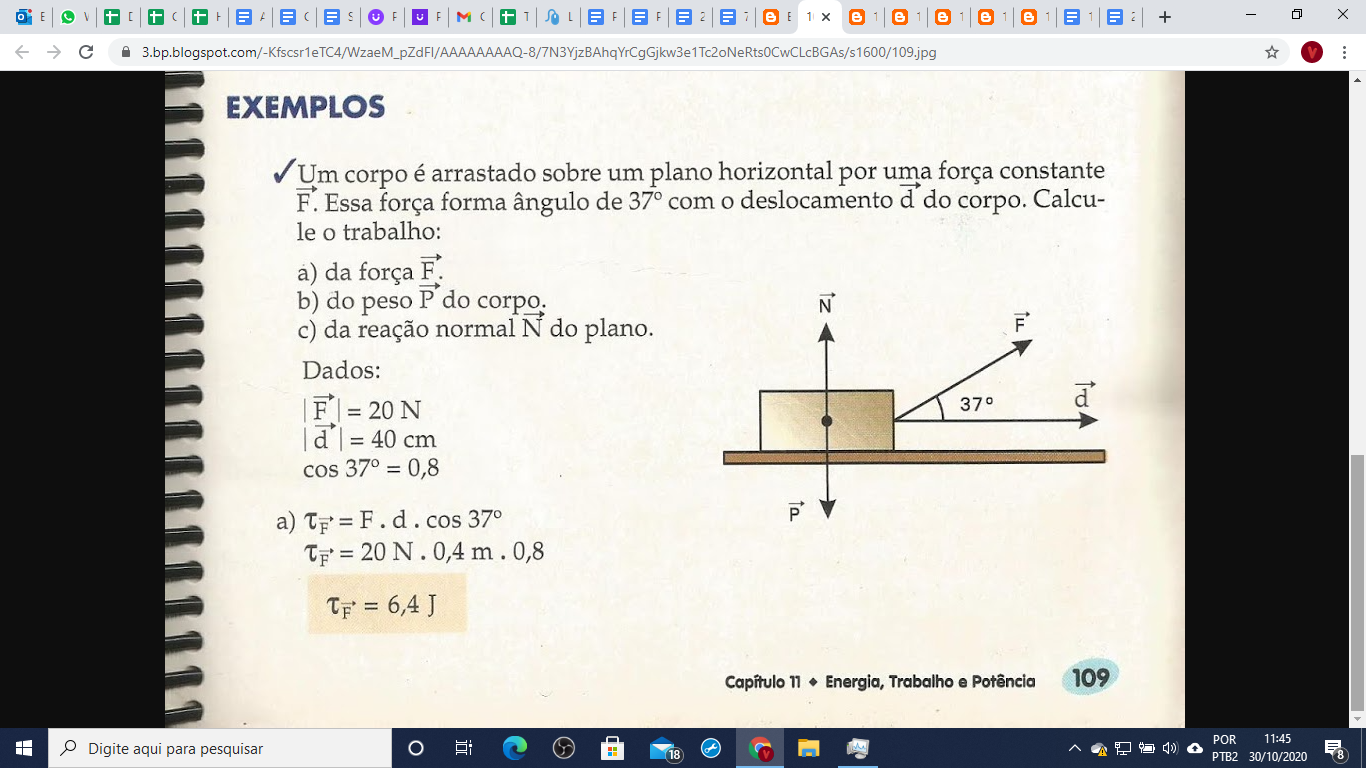This screenshot has width=1366, height=768.
Task: Click the OneDrive warning tray icon
Action: [1099, 748]
